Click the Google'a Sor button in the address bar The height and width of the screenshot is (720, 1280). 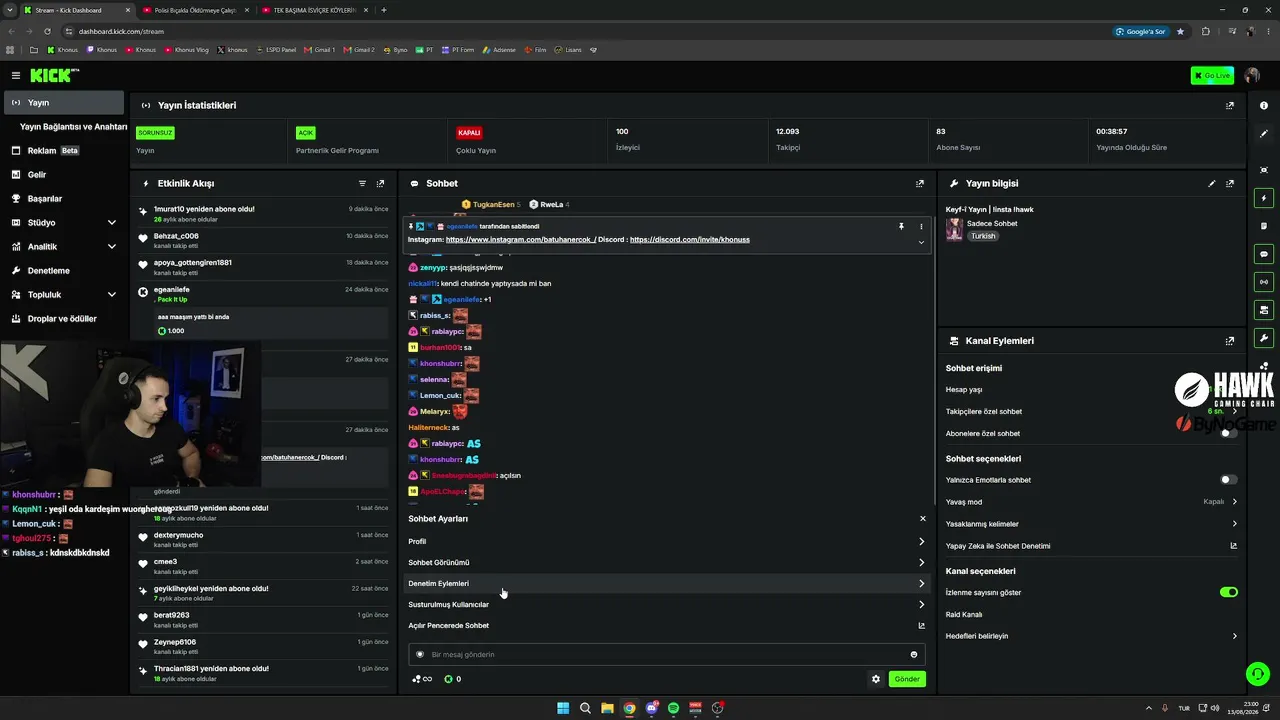(1141, 31)
